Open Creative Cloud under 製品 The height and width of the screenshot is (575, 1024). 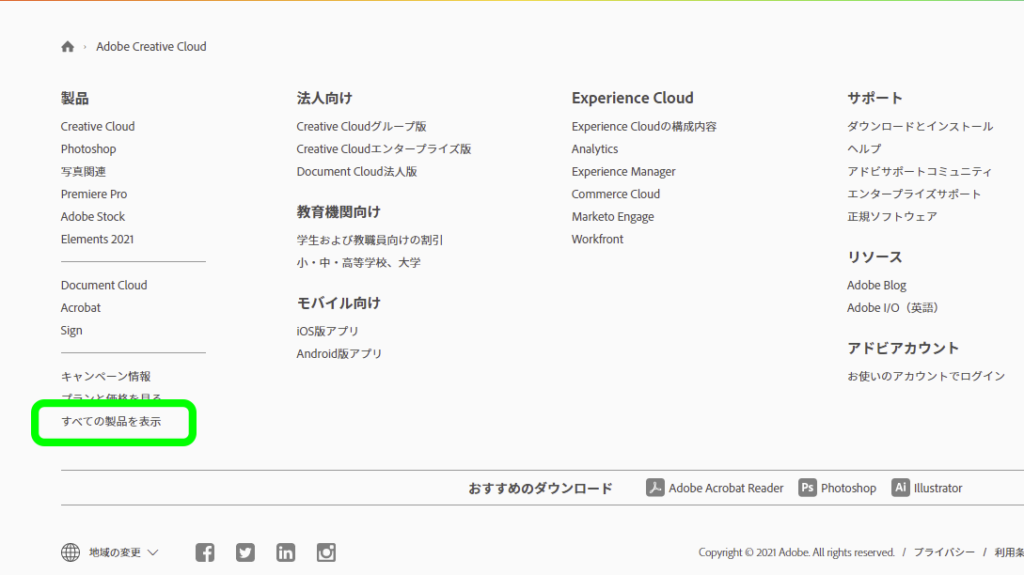pyautogui.click(x=97, y=126)
